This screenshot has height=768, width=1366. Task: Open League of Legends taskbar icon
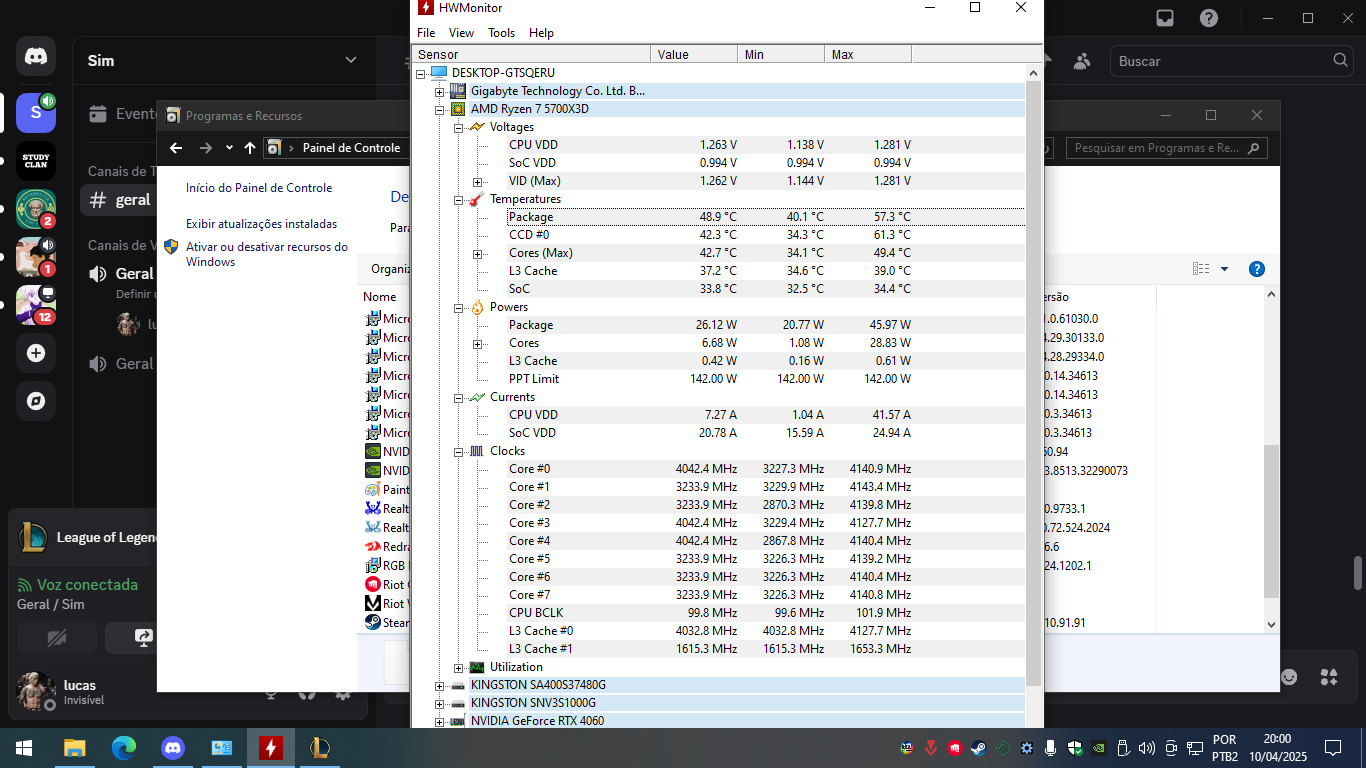point(319,747)
